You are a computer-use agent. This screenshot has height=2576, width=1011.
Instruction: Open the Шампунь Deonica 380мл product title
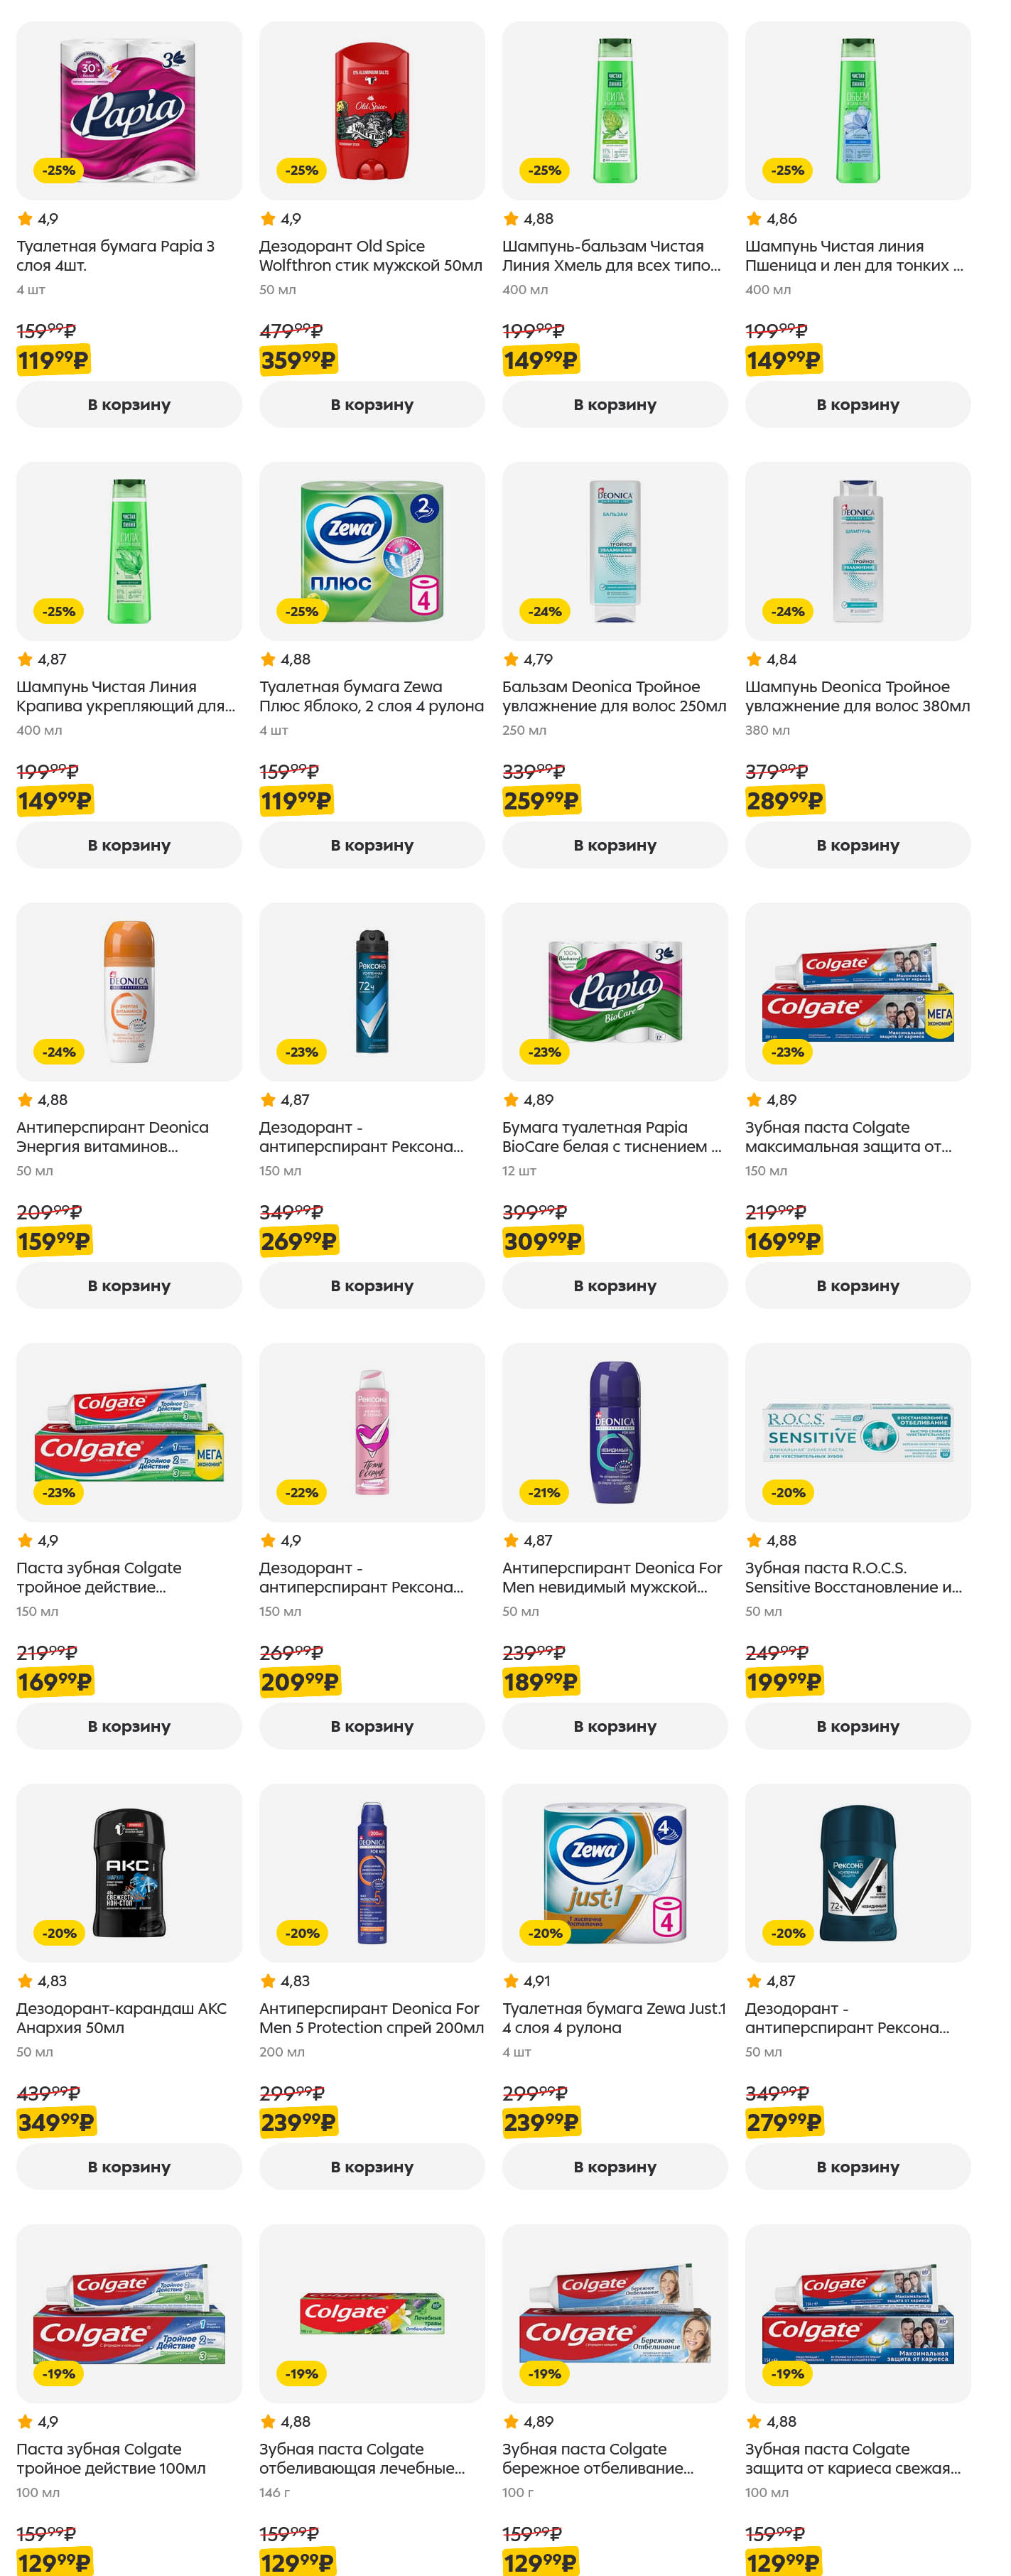pos(856,696)
